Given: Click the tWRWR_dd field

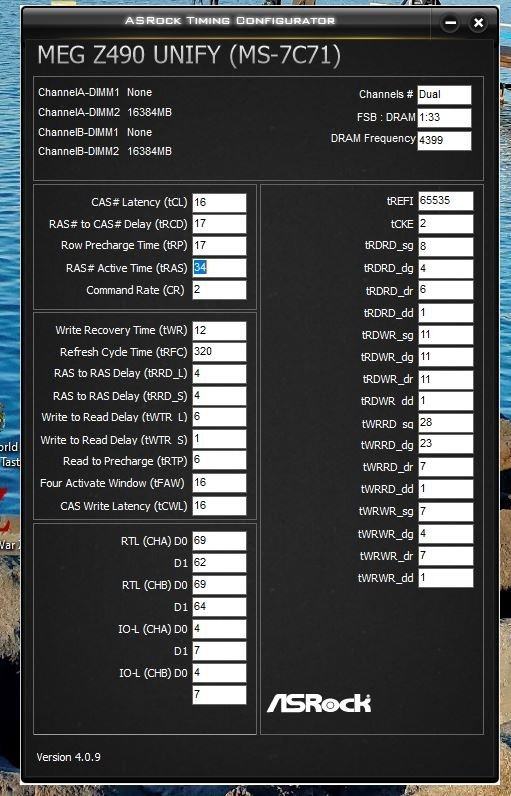Looking at the screenshot, I should [x=446, y=578].
